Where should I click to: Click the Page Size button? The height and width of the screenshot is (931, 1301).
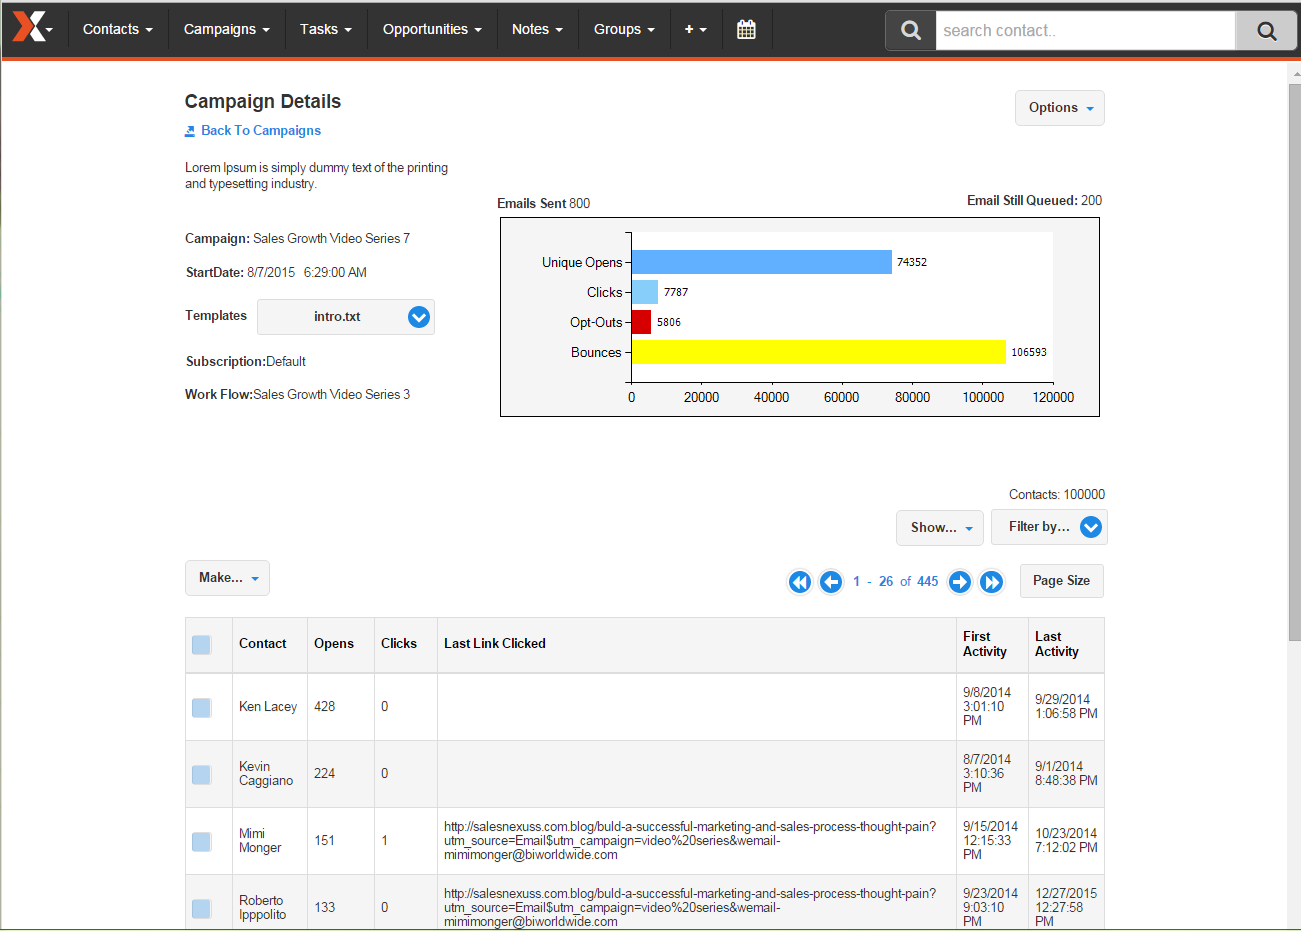point(1061,581)
